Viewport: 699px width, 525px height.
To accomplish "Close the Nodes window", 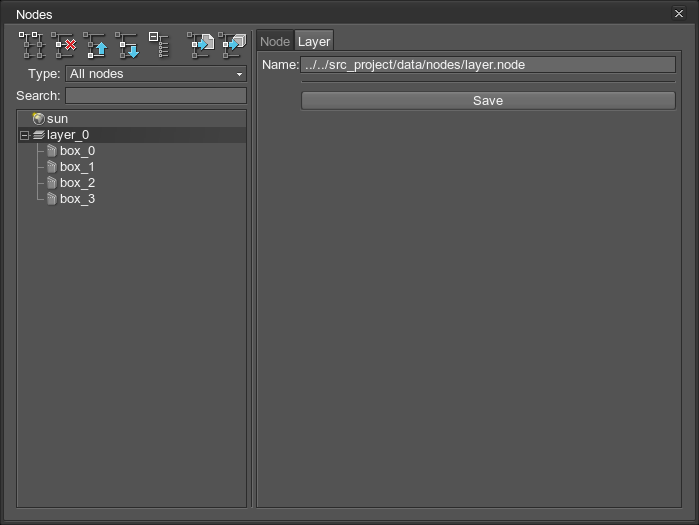I will click(x=680, y=14).
